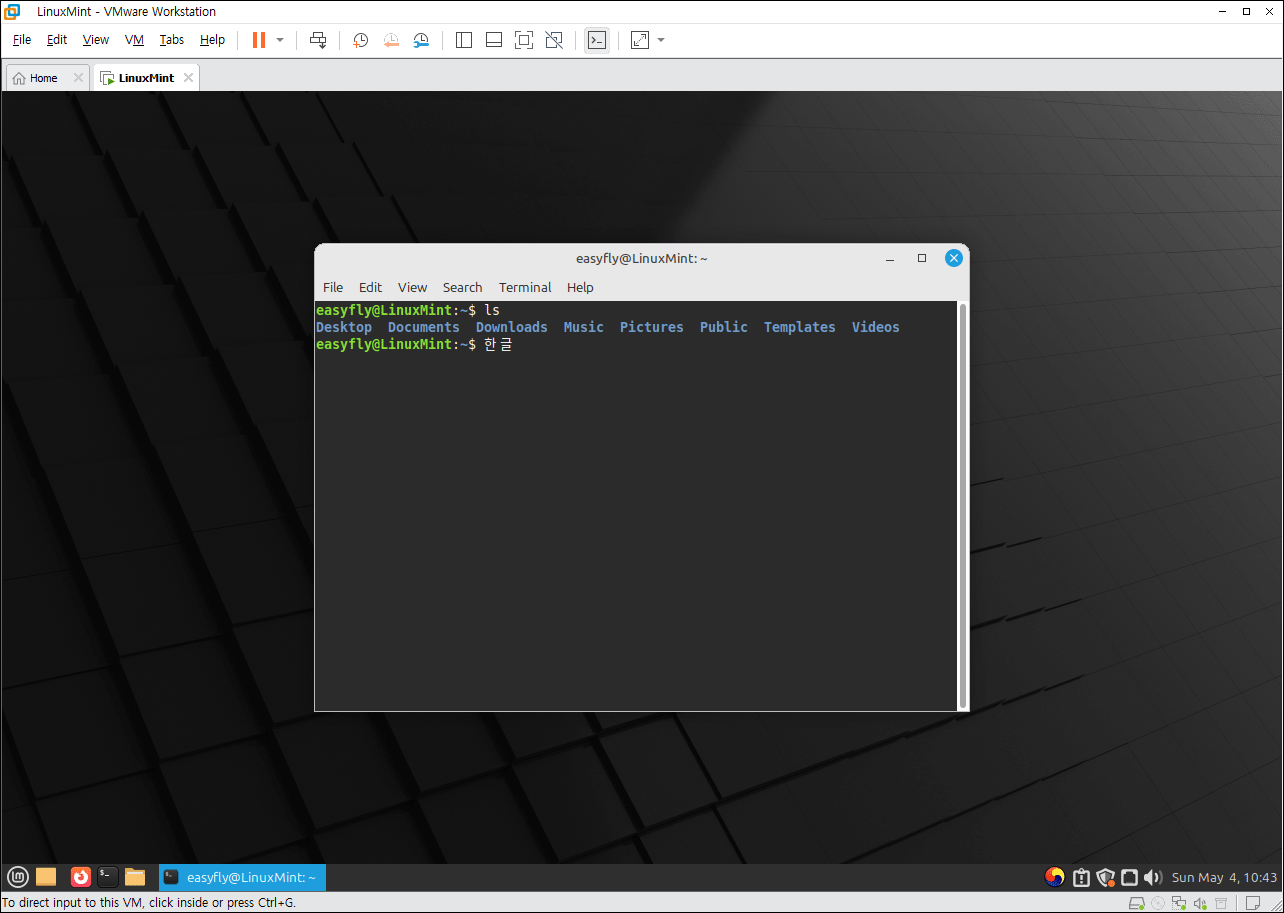
Task: Click VMware sound card status icon
Action: click(1200, 903)
